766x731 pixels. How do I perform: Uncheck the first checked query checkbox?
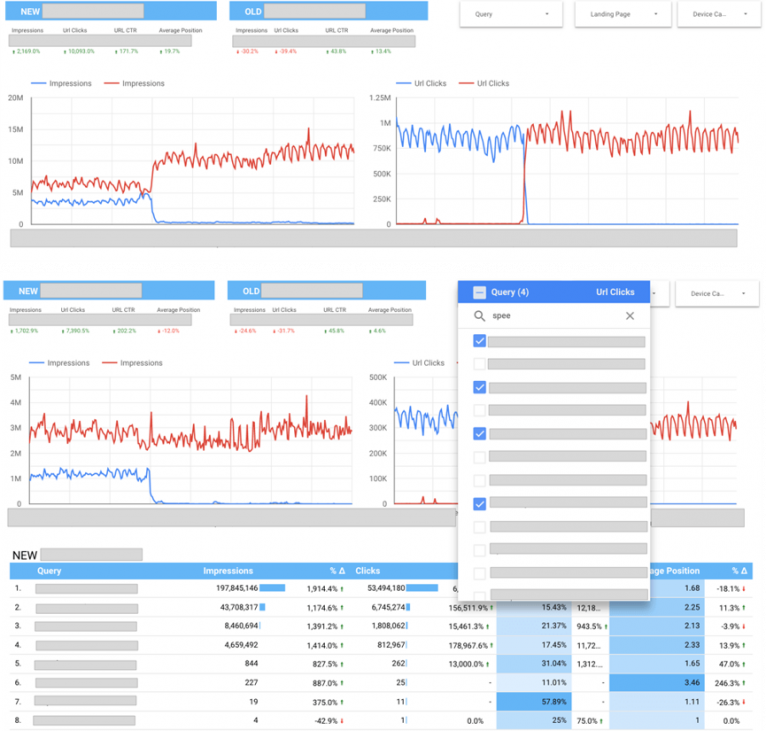click(x=480, y=341)
